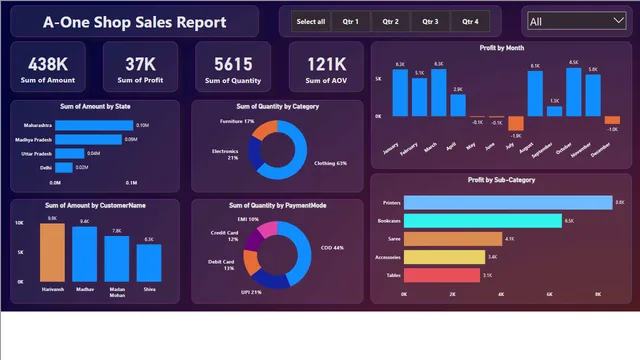Image resolution: width=640 pixels, height=360 pixels.
Task: Select the April profit bar
Action: click(458, 105)
